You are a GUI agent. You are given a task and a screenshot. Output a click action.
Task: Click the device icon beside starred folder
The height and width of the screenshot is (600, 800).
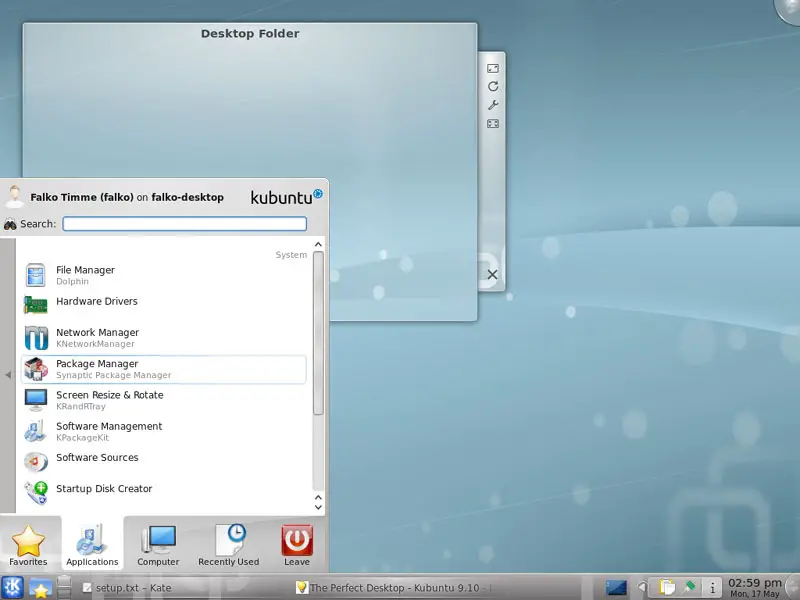(x=64, y=587)
